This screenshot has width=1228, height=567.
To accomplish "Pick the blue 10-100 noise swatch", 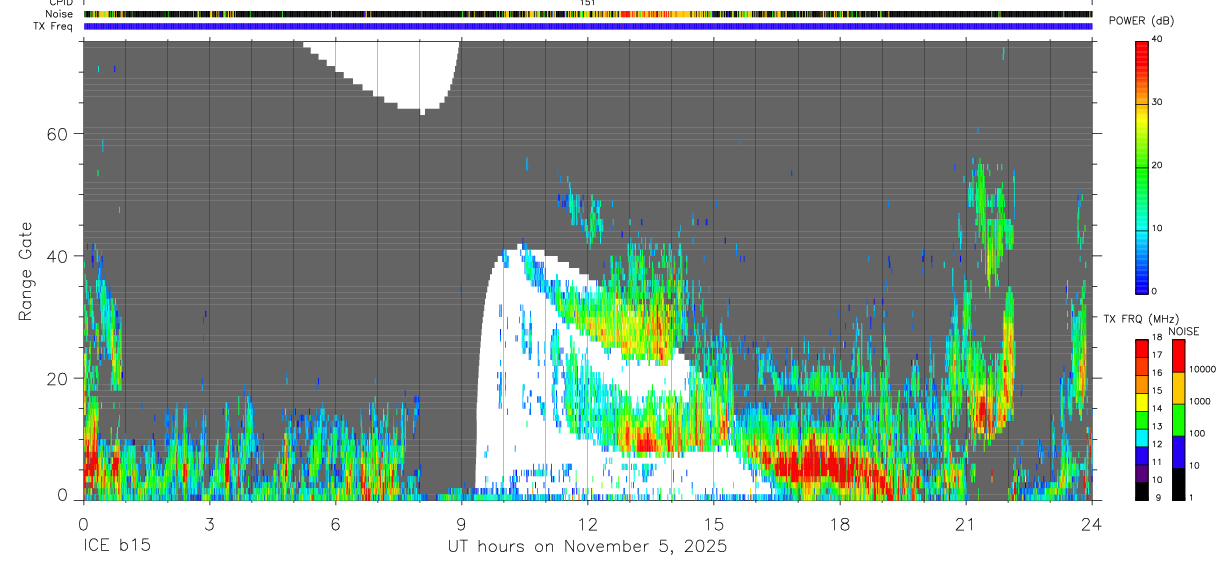I will coord(1179,452).
